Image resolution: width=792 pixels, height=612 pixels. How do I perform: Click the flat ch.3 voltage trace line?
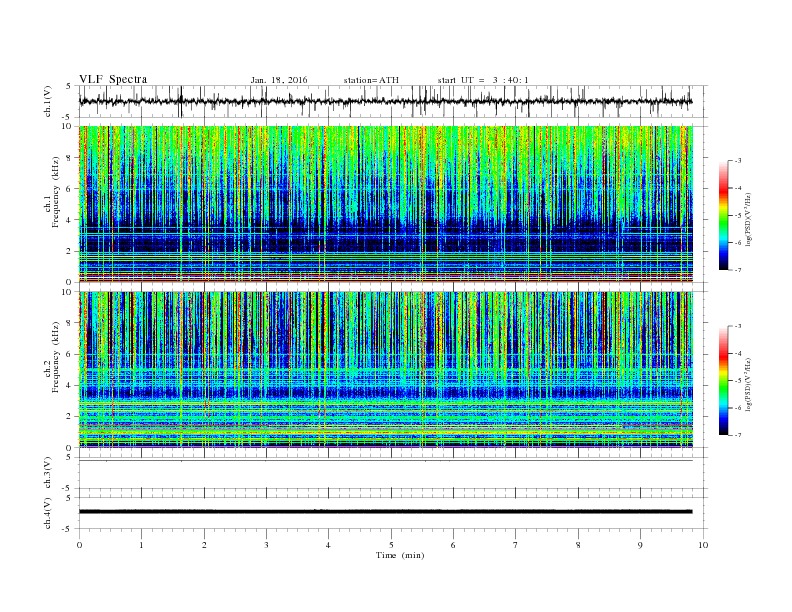click(385, 461)
